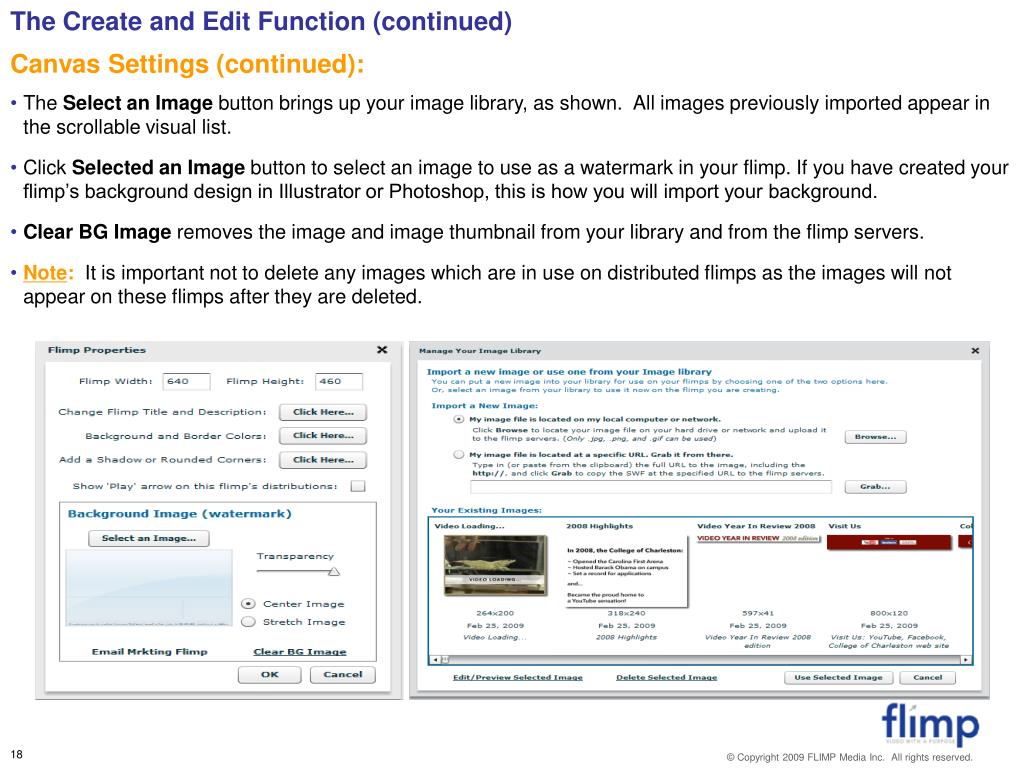Image resolution: width=1024 pixels, height=768 pixels.
Task: Click the '800x120' size text
Action: tap(889, 613)
